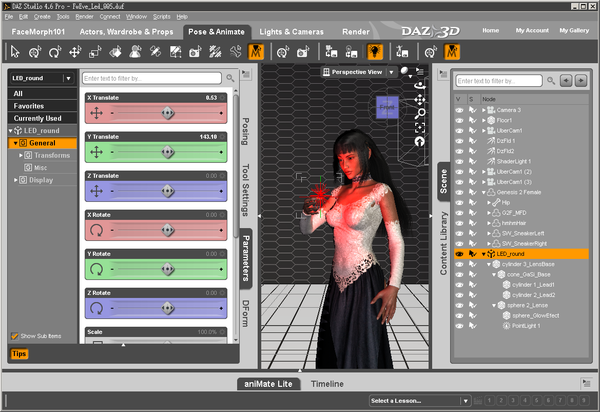Click the zoom magnifier viewport icon
Viewport: 600px width, 412px height.
tap(420, 113)
